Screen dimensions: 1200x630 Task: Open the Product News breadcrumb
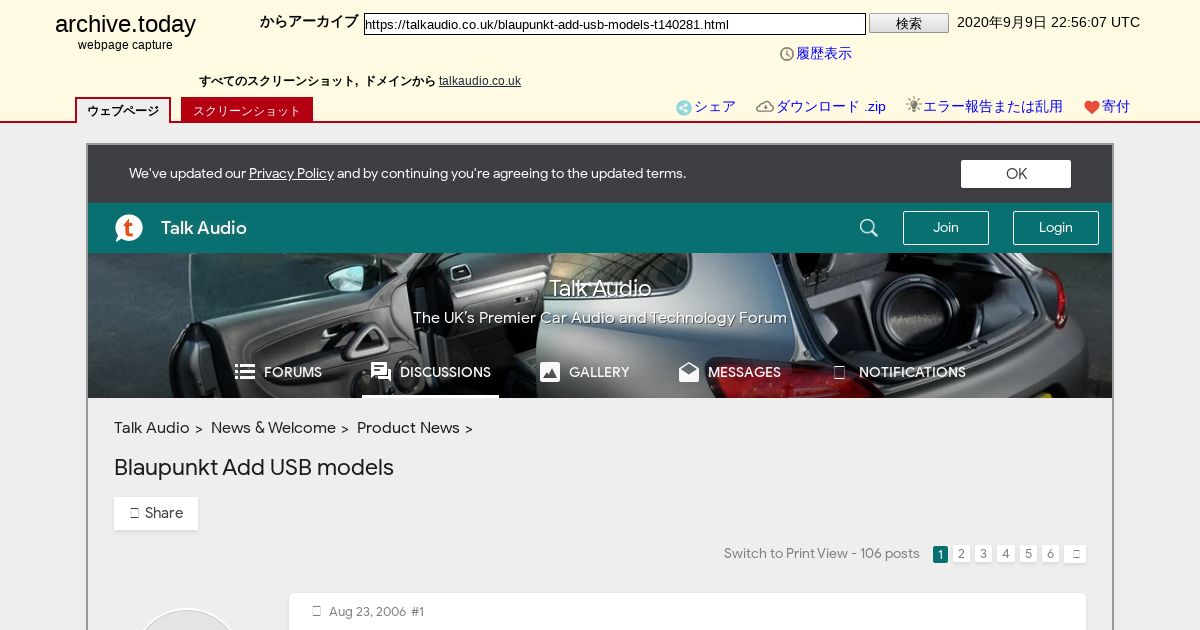click(x=408, y=428)
